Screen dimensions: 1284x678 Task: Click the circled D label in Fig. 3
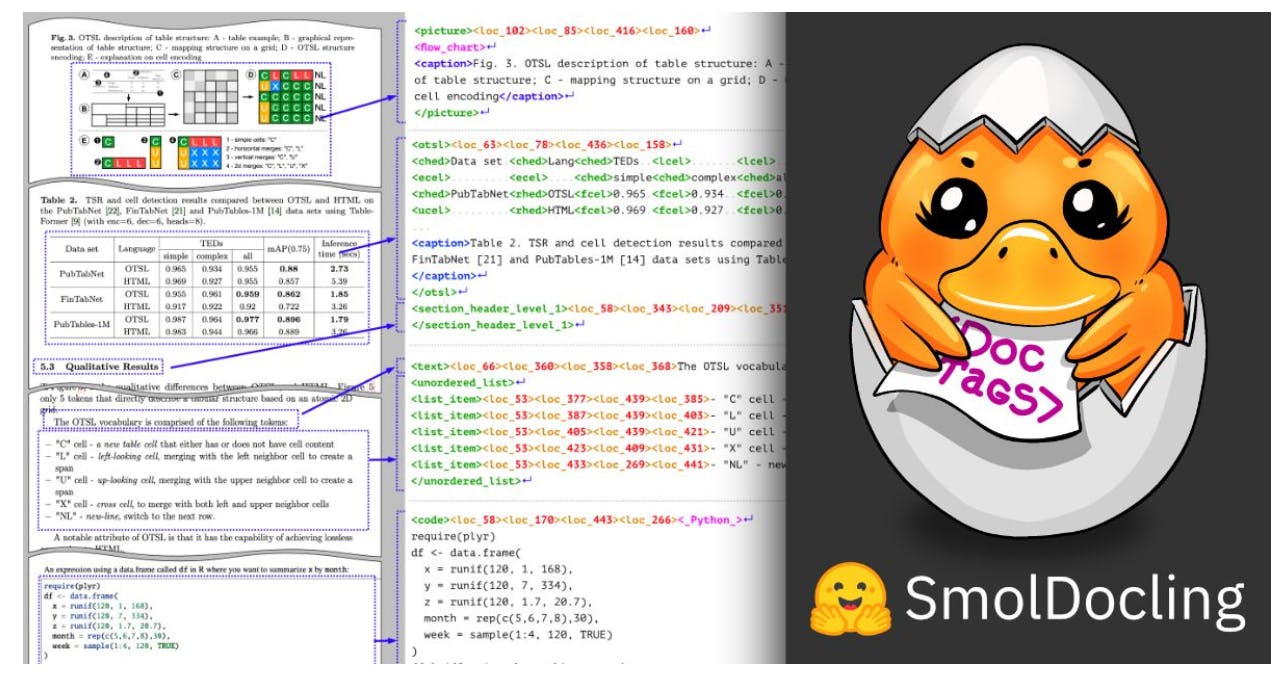(250, 75)
